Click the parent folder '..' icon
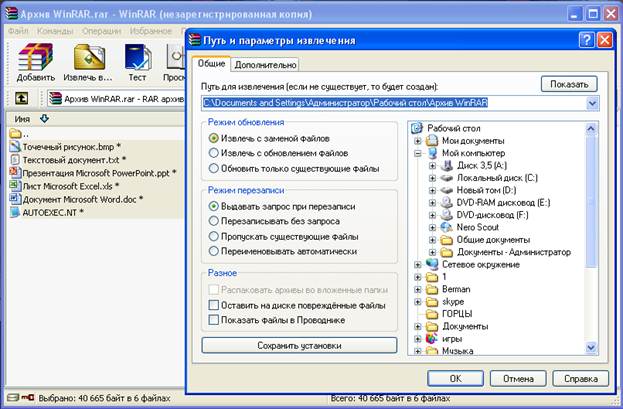 click(x=15, y=133)
